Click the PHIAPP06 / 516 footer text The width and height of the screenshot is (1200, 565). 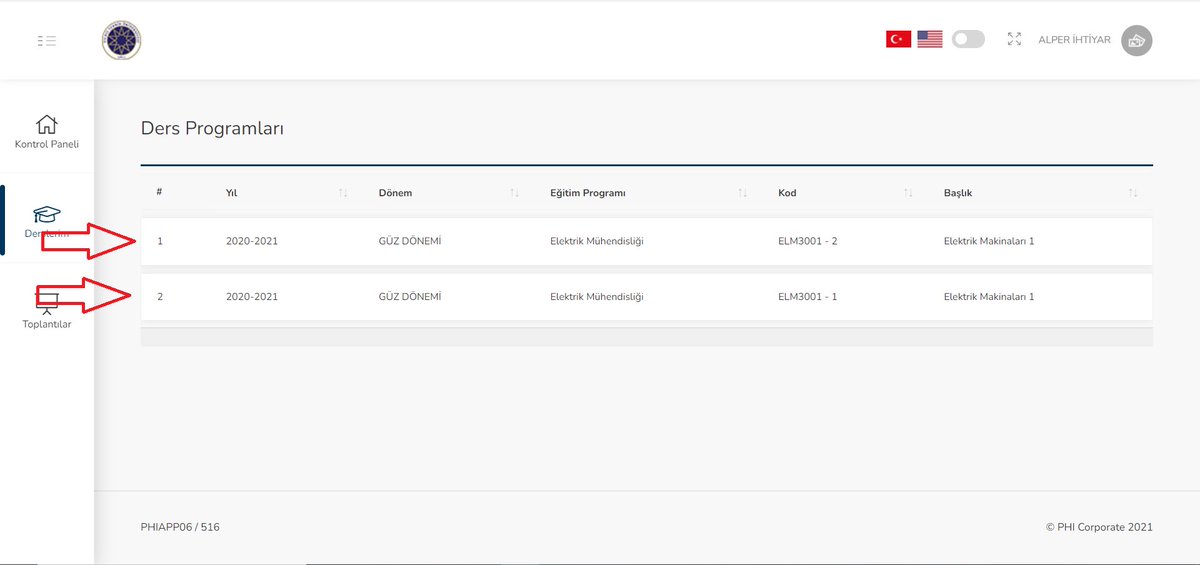(x=180, y=527)
